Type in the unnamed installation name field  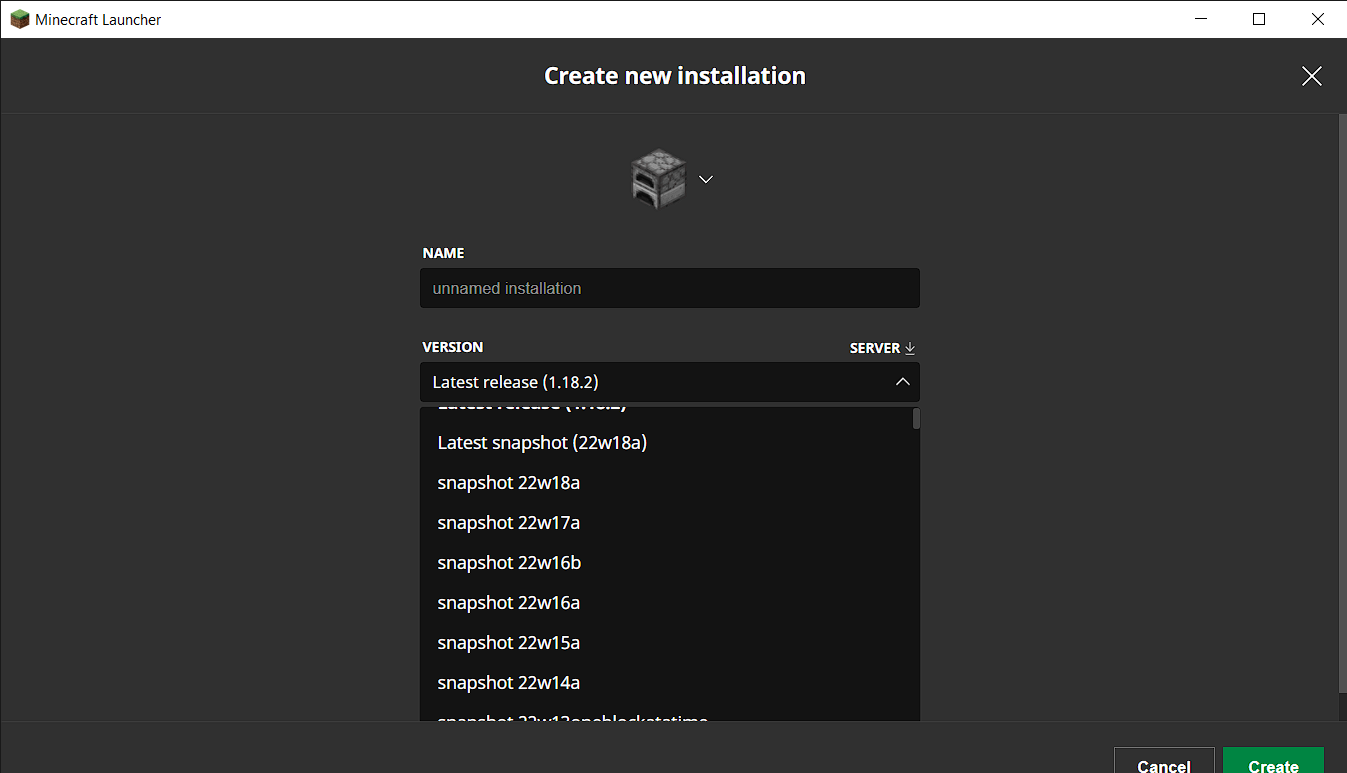click(669, 288)
